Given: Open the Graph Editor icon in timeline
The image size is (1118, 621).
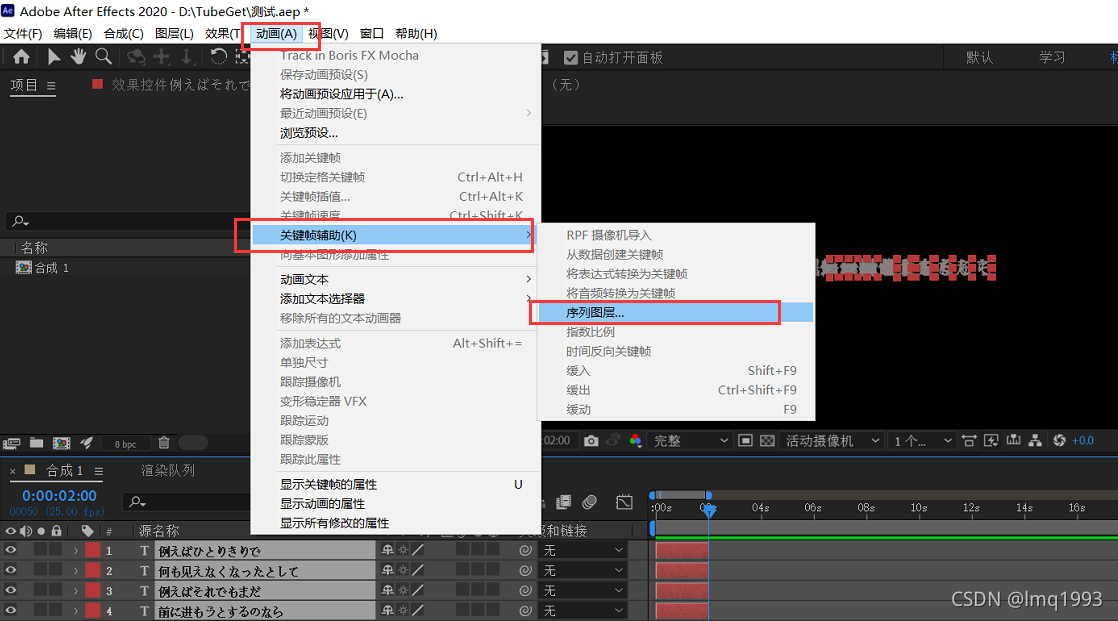Looking at the screenshot, I should click(625, 504).
